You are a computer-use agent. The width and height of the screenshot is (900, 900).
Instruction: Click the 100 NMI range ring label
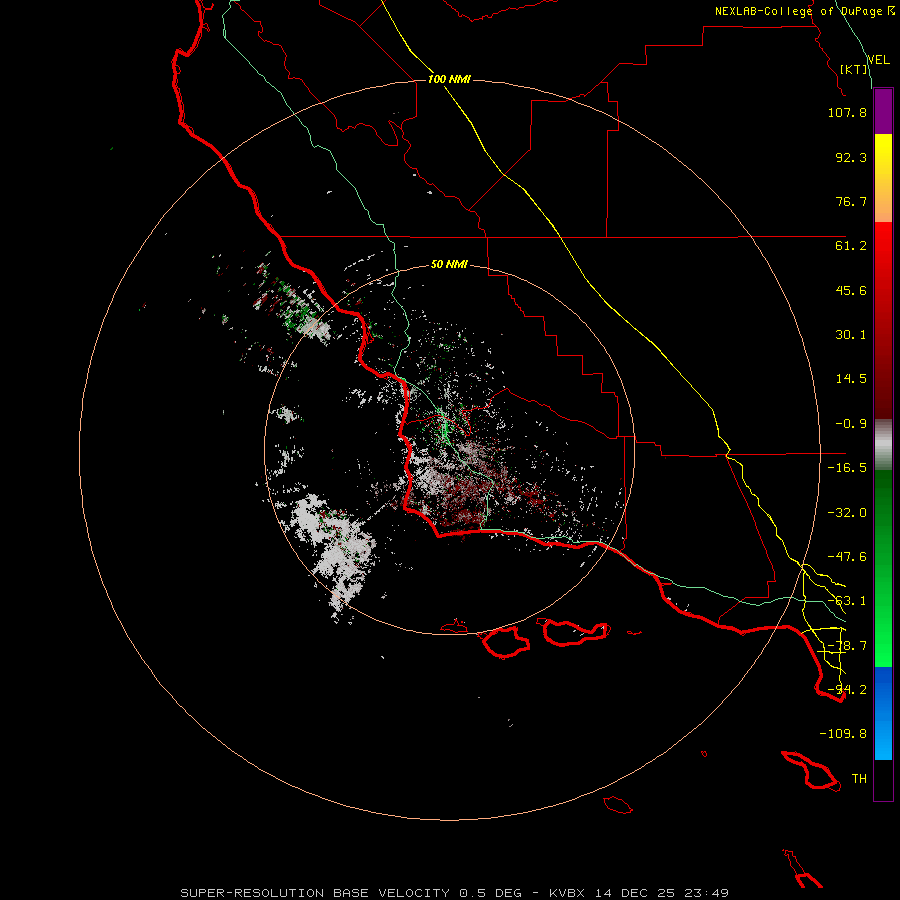[449, 79]
